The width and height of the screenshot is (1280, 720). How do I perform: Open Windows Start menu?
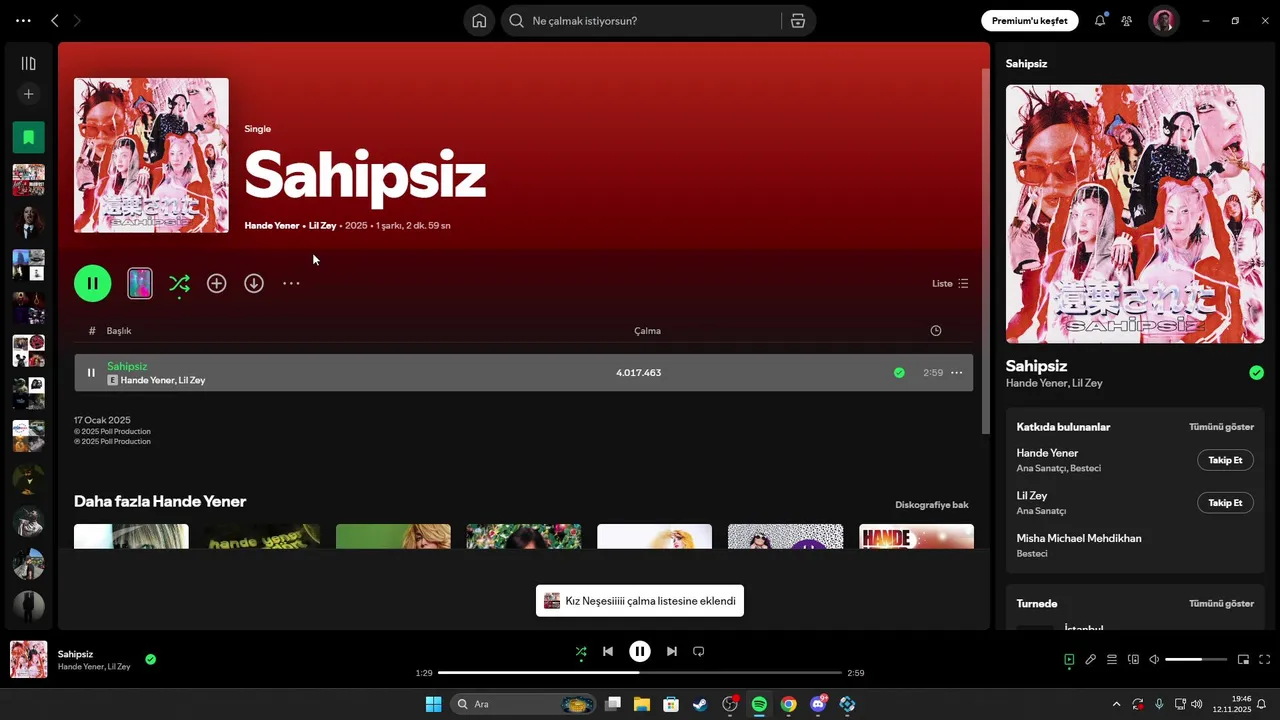point(433,704)
